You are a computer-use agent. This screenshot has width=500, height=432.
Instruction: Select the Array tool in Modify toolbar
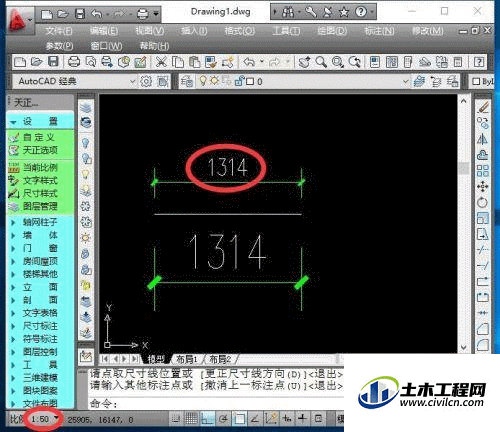pyautogui.click(x=482, y=171)
